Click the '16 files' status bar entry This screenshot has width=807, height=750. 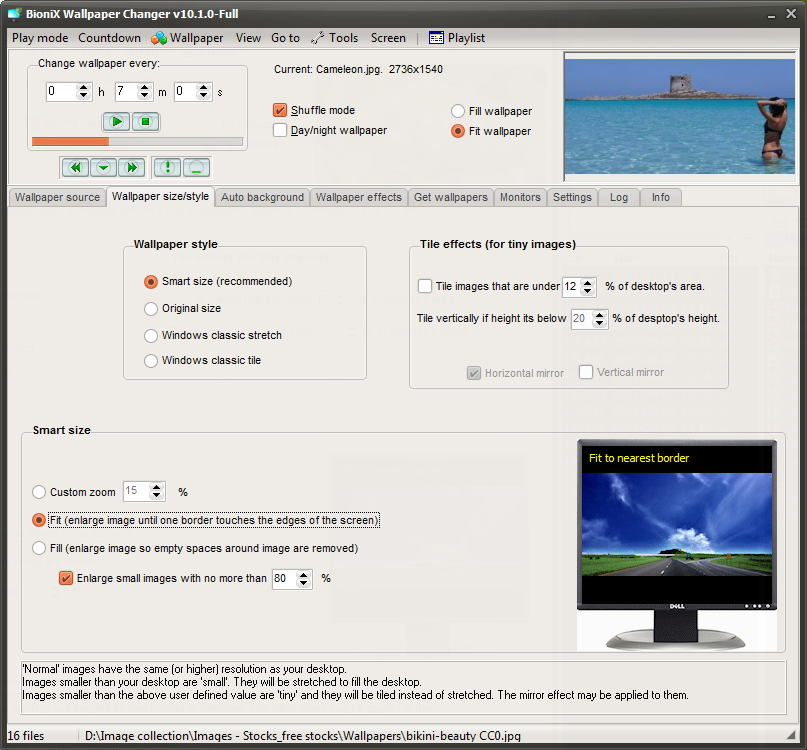(x=26, y=736)
